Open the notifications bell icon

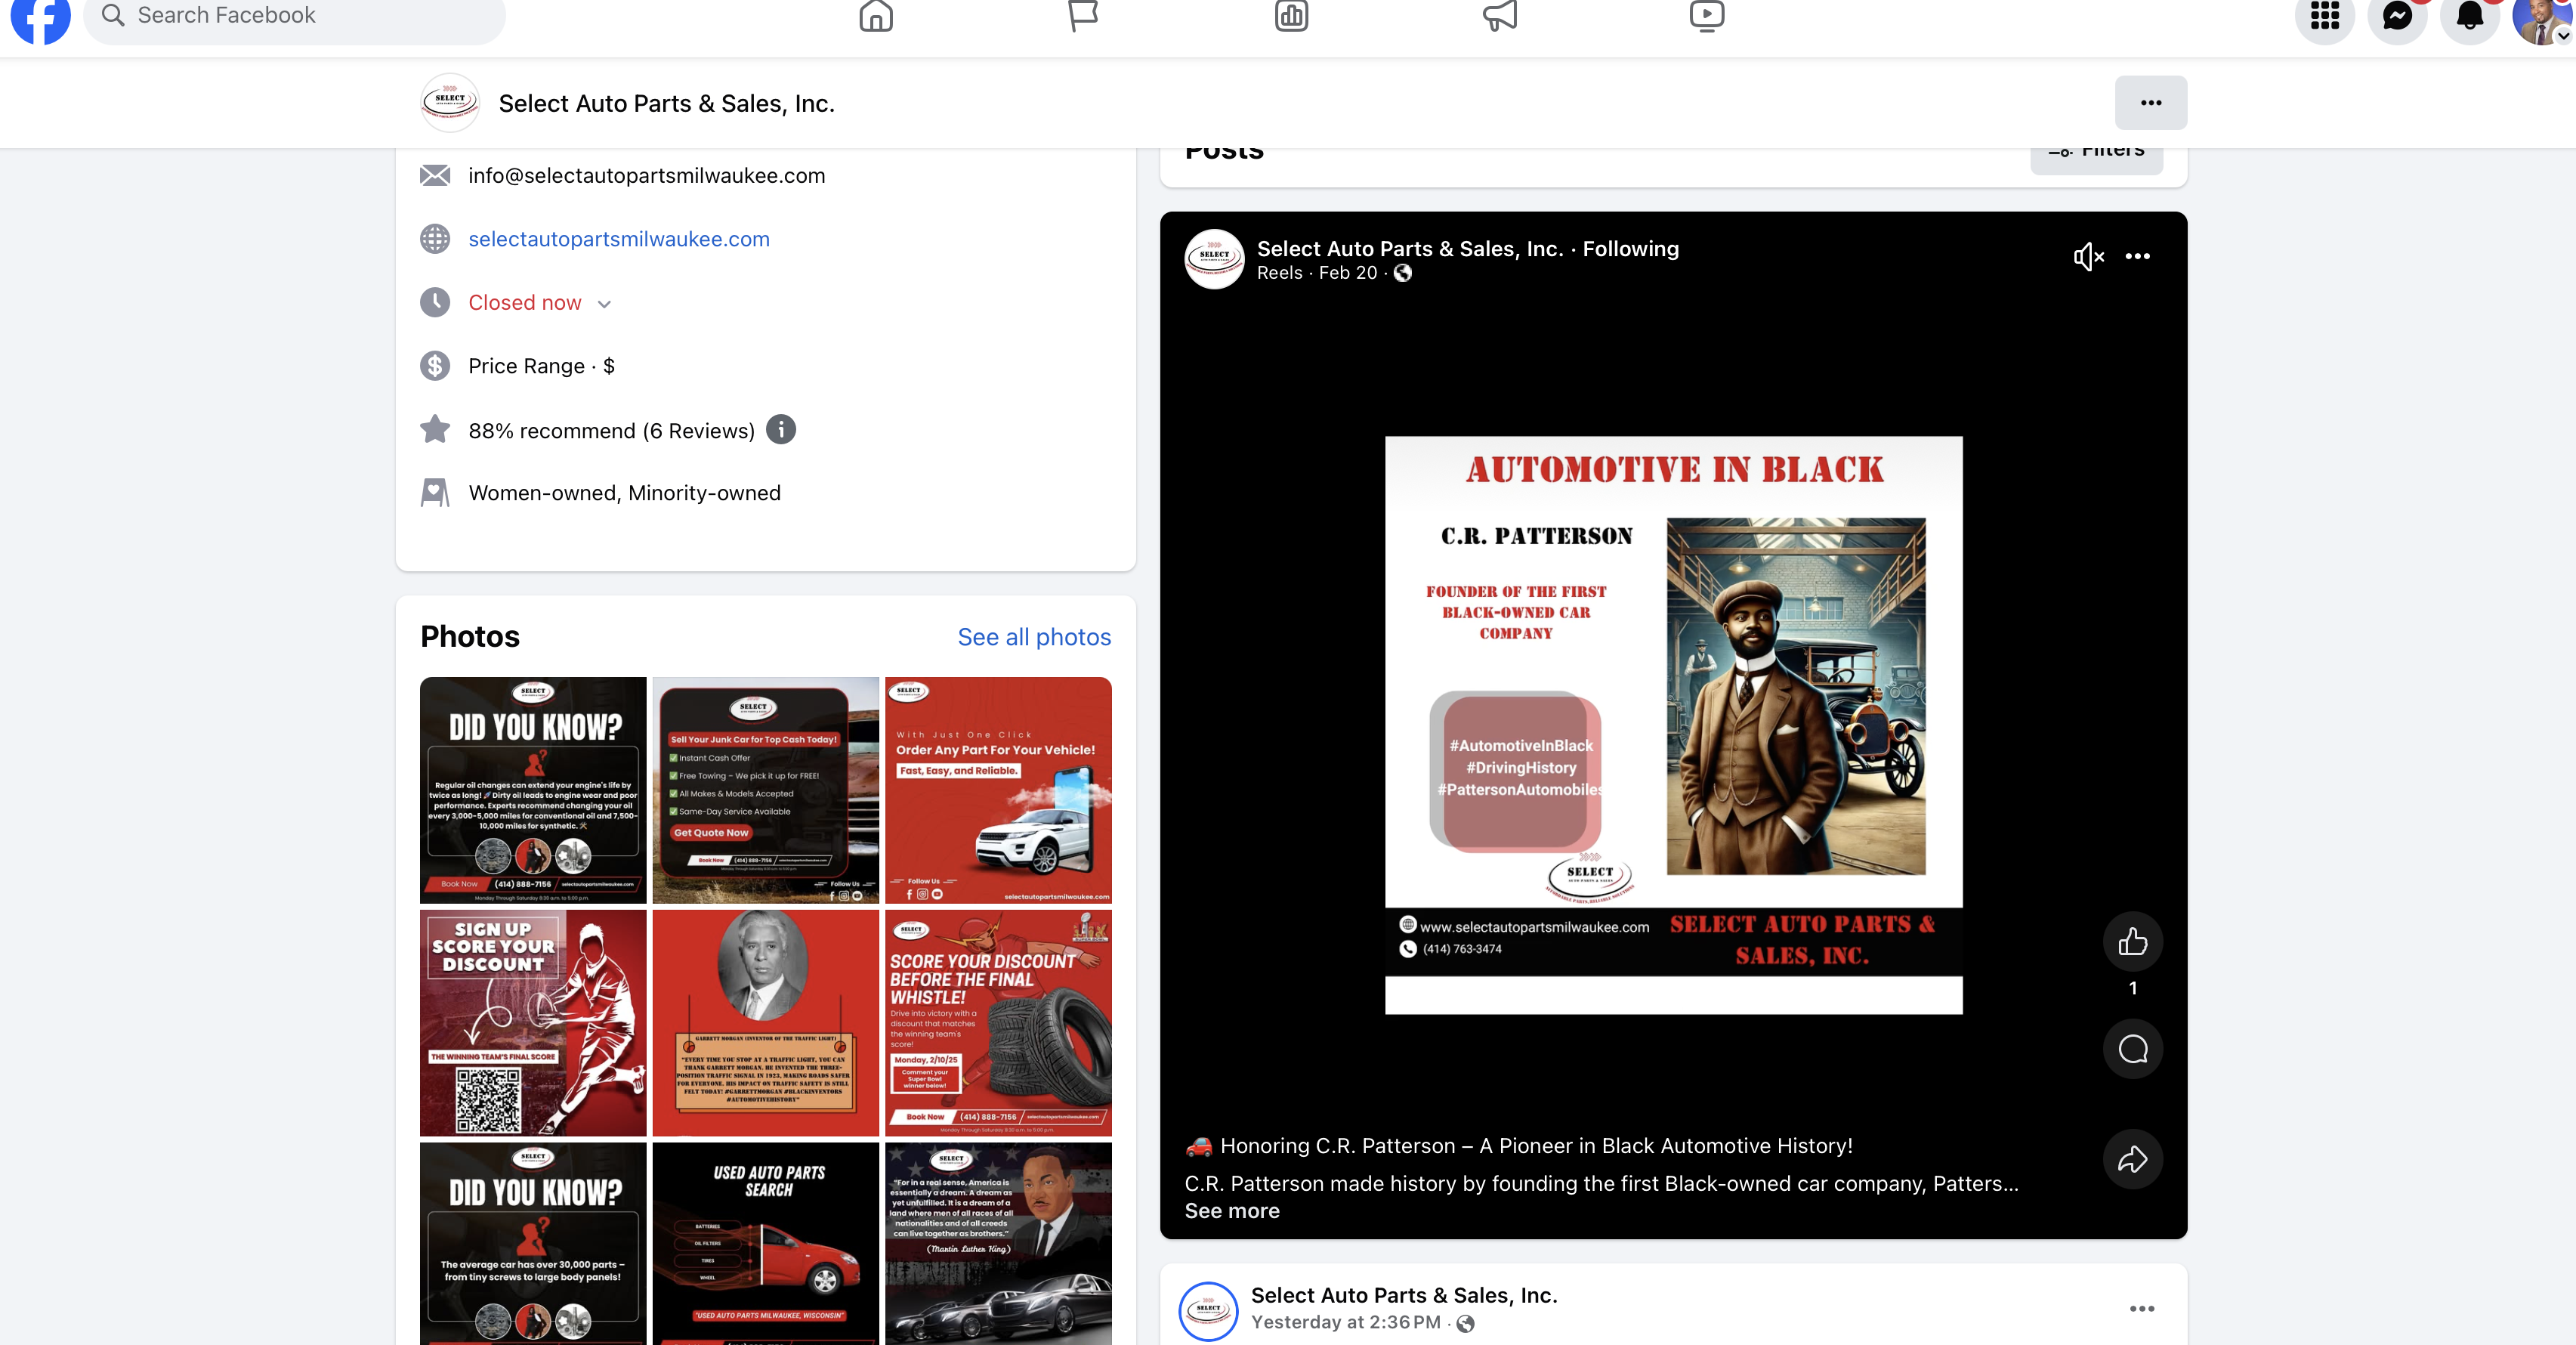(2470, 16)
